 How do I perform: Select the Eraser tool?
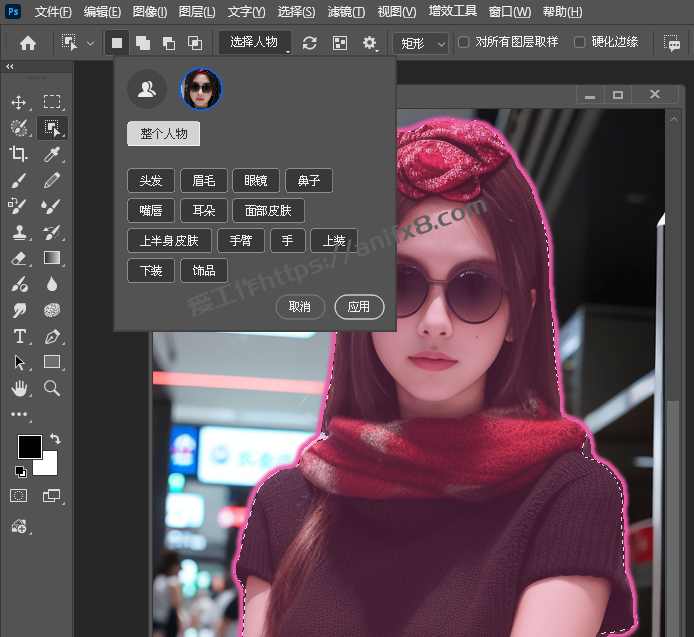coord(18,258)
